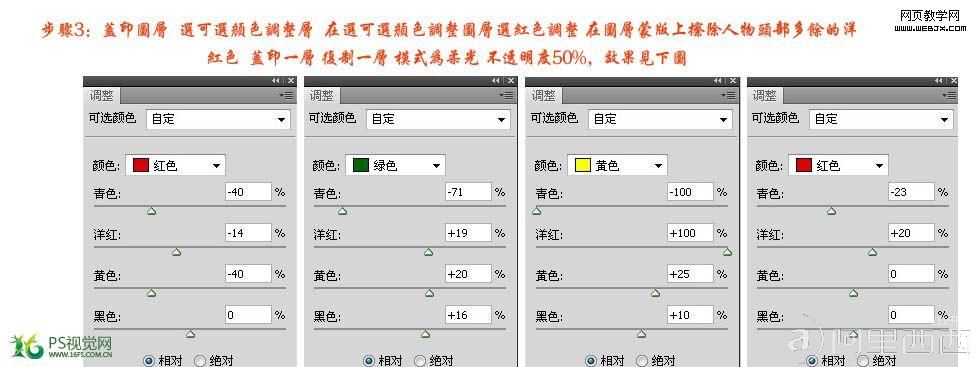Click the 青色 field showing -23
977x367 pixels.
(x=912, y=192)
